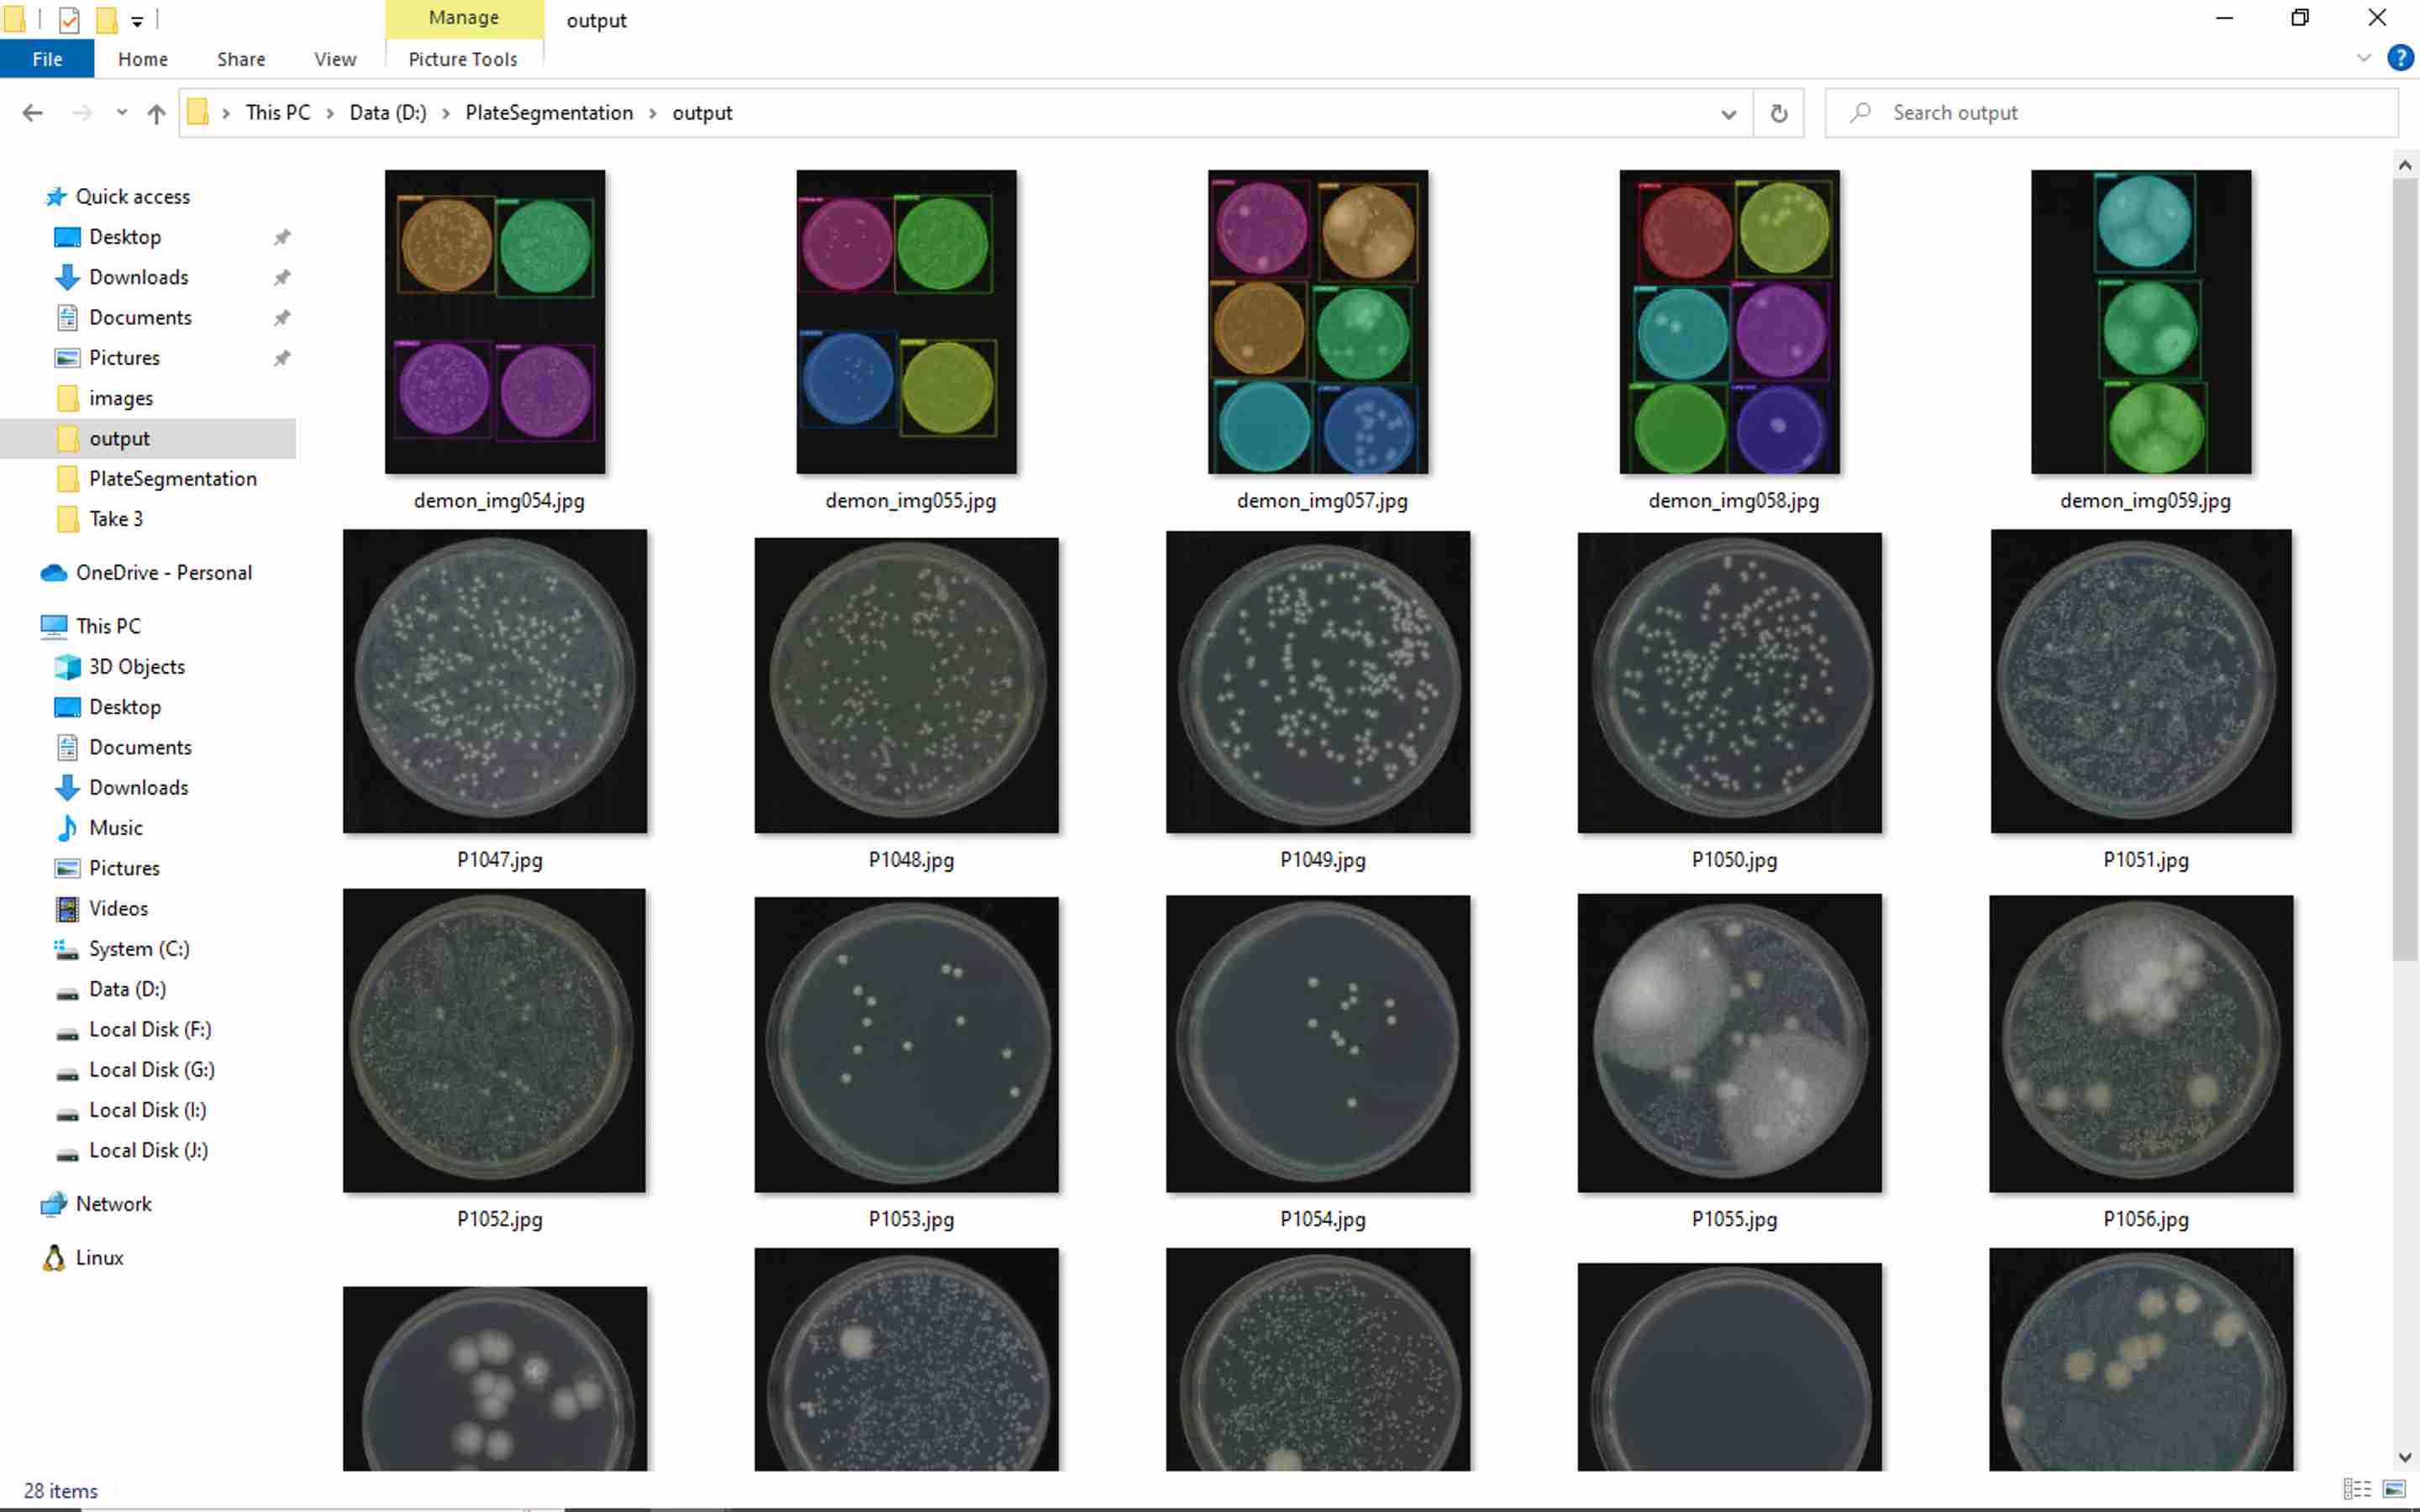2420x1512 pixels.
Task: Select the demon_img054.jpg thumbnail
Action: pos(495,322)
